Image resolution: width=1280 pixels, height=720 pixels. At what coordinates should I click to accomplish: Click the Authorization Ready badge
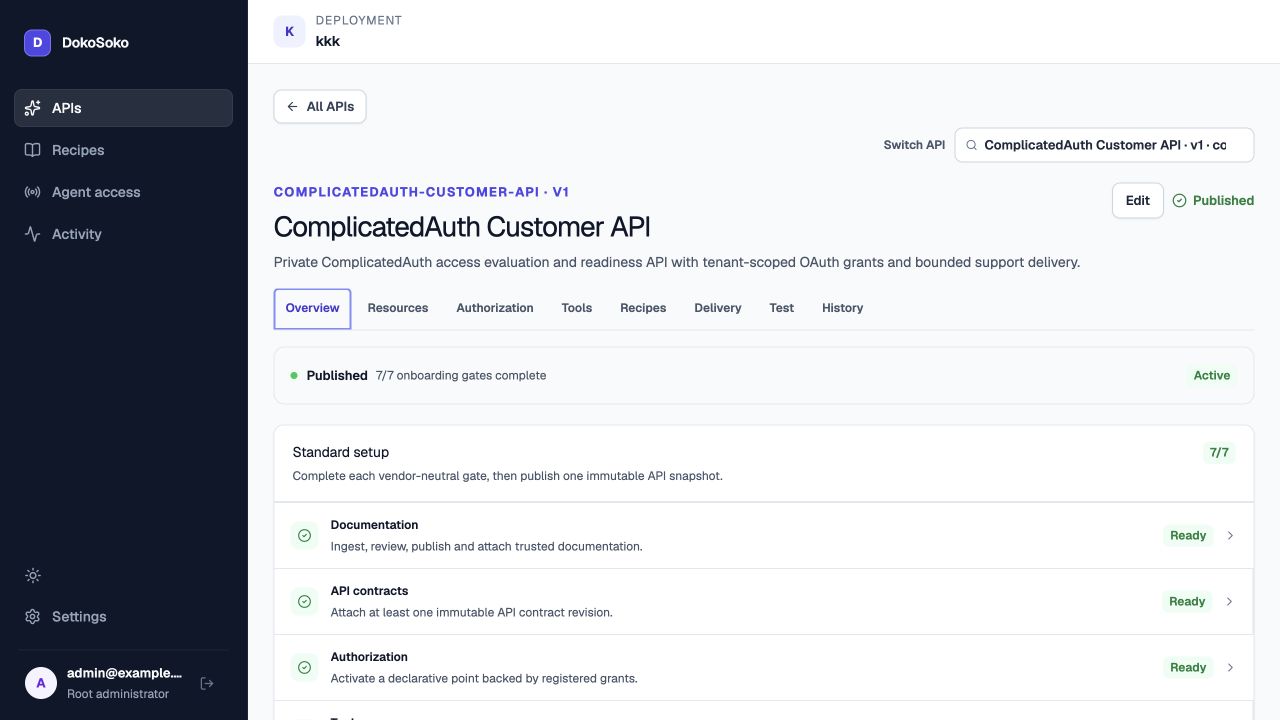(x=1188, y=667)
